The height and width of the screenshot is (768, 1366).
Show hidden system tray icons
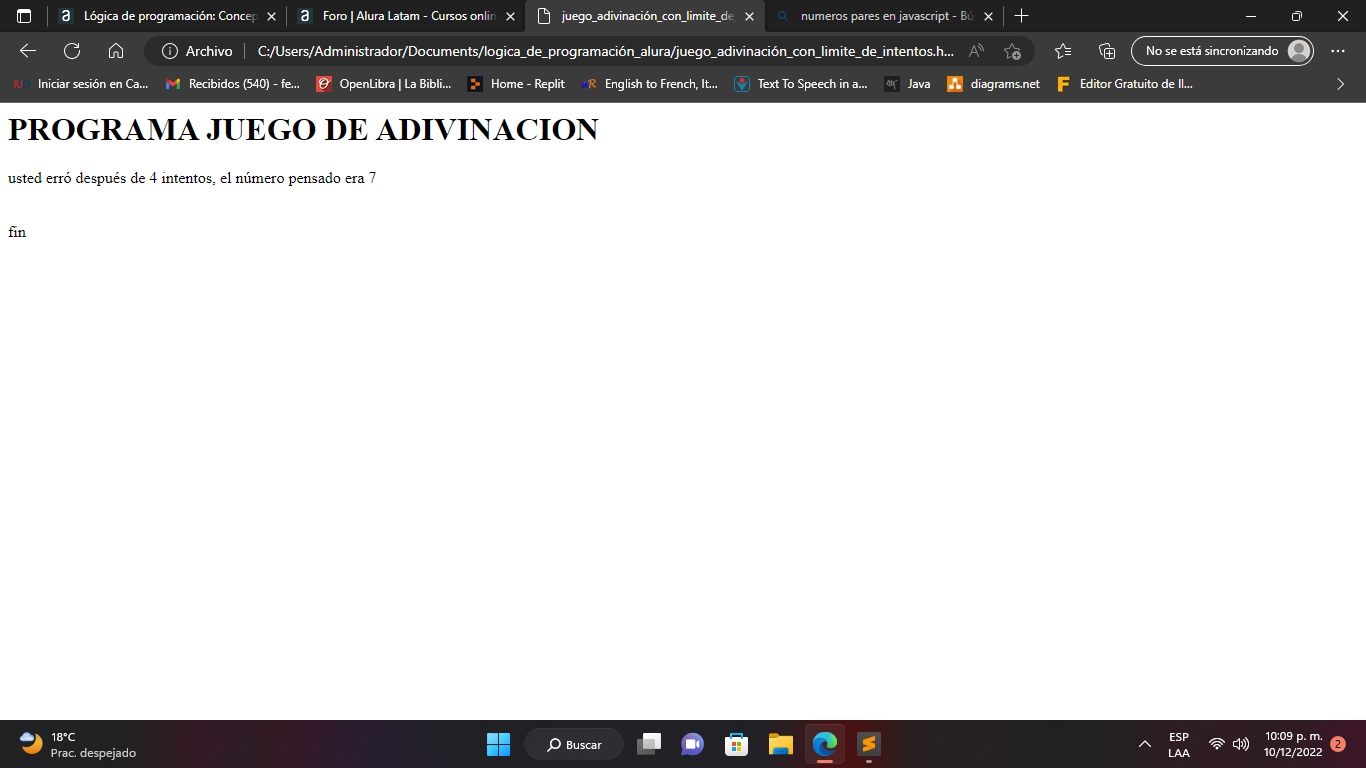(x=1145, y=744)
